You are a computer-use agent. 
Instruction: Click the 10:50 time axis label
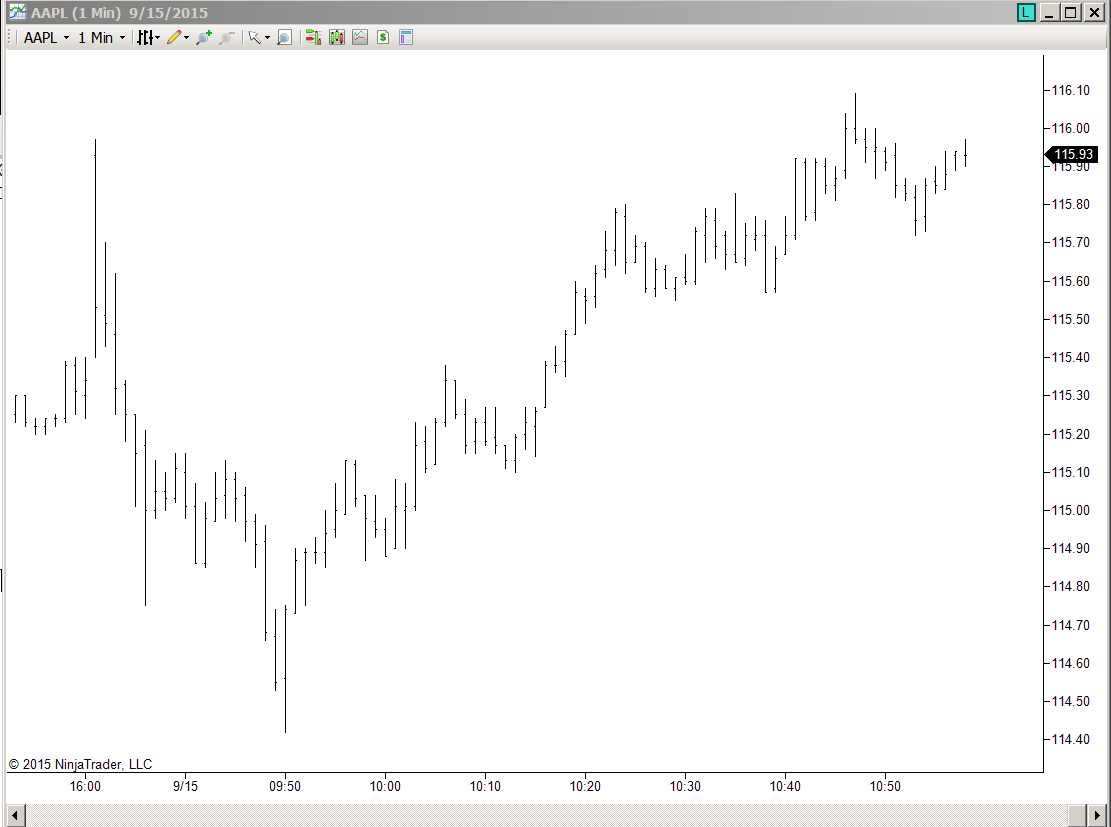coord(885,787)
